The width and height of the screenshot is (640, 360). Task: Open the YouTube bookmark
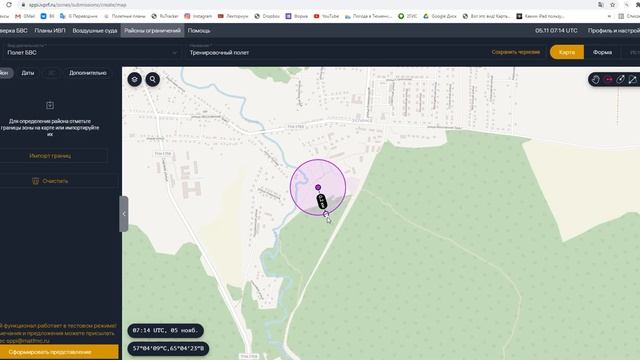(x=326, y=16)
